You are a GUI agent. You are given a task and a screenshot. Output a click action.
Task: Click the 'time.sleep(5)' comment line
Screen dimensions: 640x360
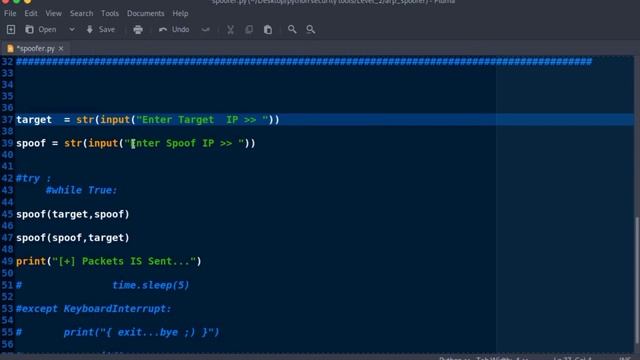pos(151,285)
